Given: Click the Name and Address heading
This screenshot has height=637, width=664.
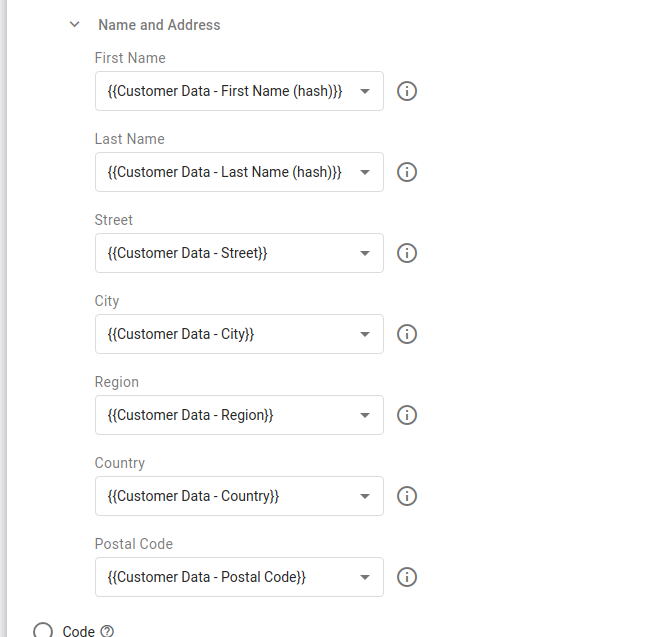Looking at the screenshot, I should pyautogui.click(x=159, y=25).
